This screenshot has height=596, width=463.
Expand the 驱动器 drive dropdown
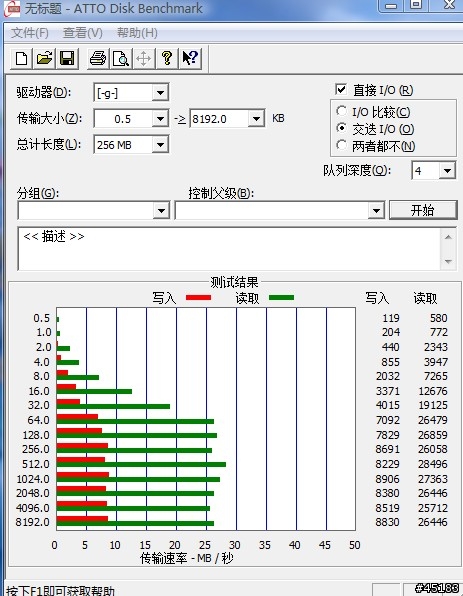160,93
